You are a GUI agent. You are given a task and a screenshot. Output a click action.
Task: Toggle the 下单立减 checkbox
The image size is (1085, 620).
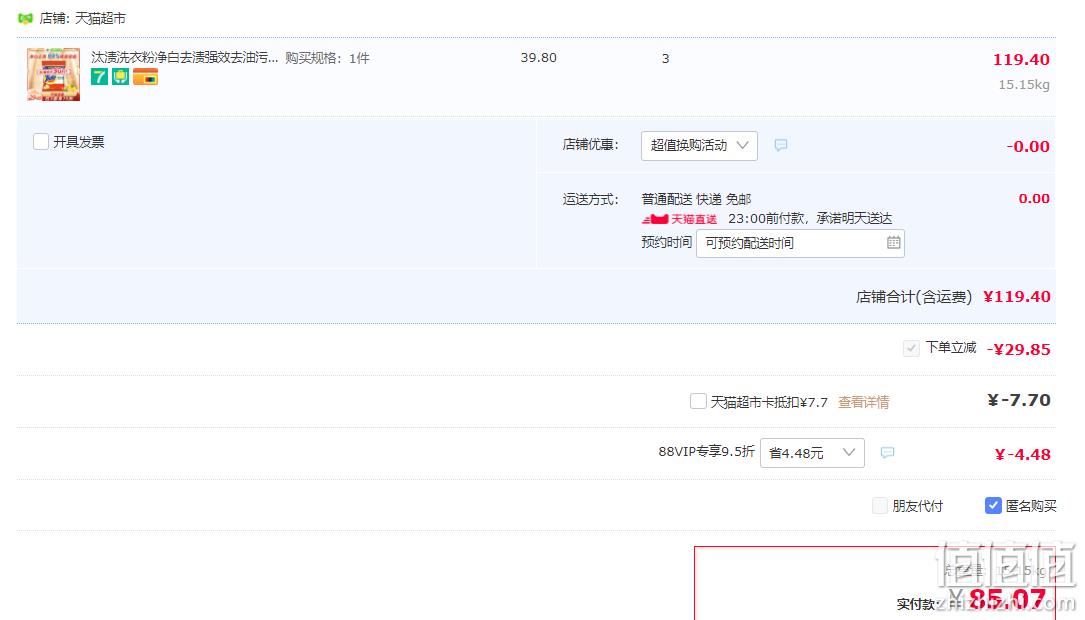[x=911, y=348]
